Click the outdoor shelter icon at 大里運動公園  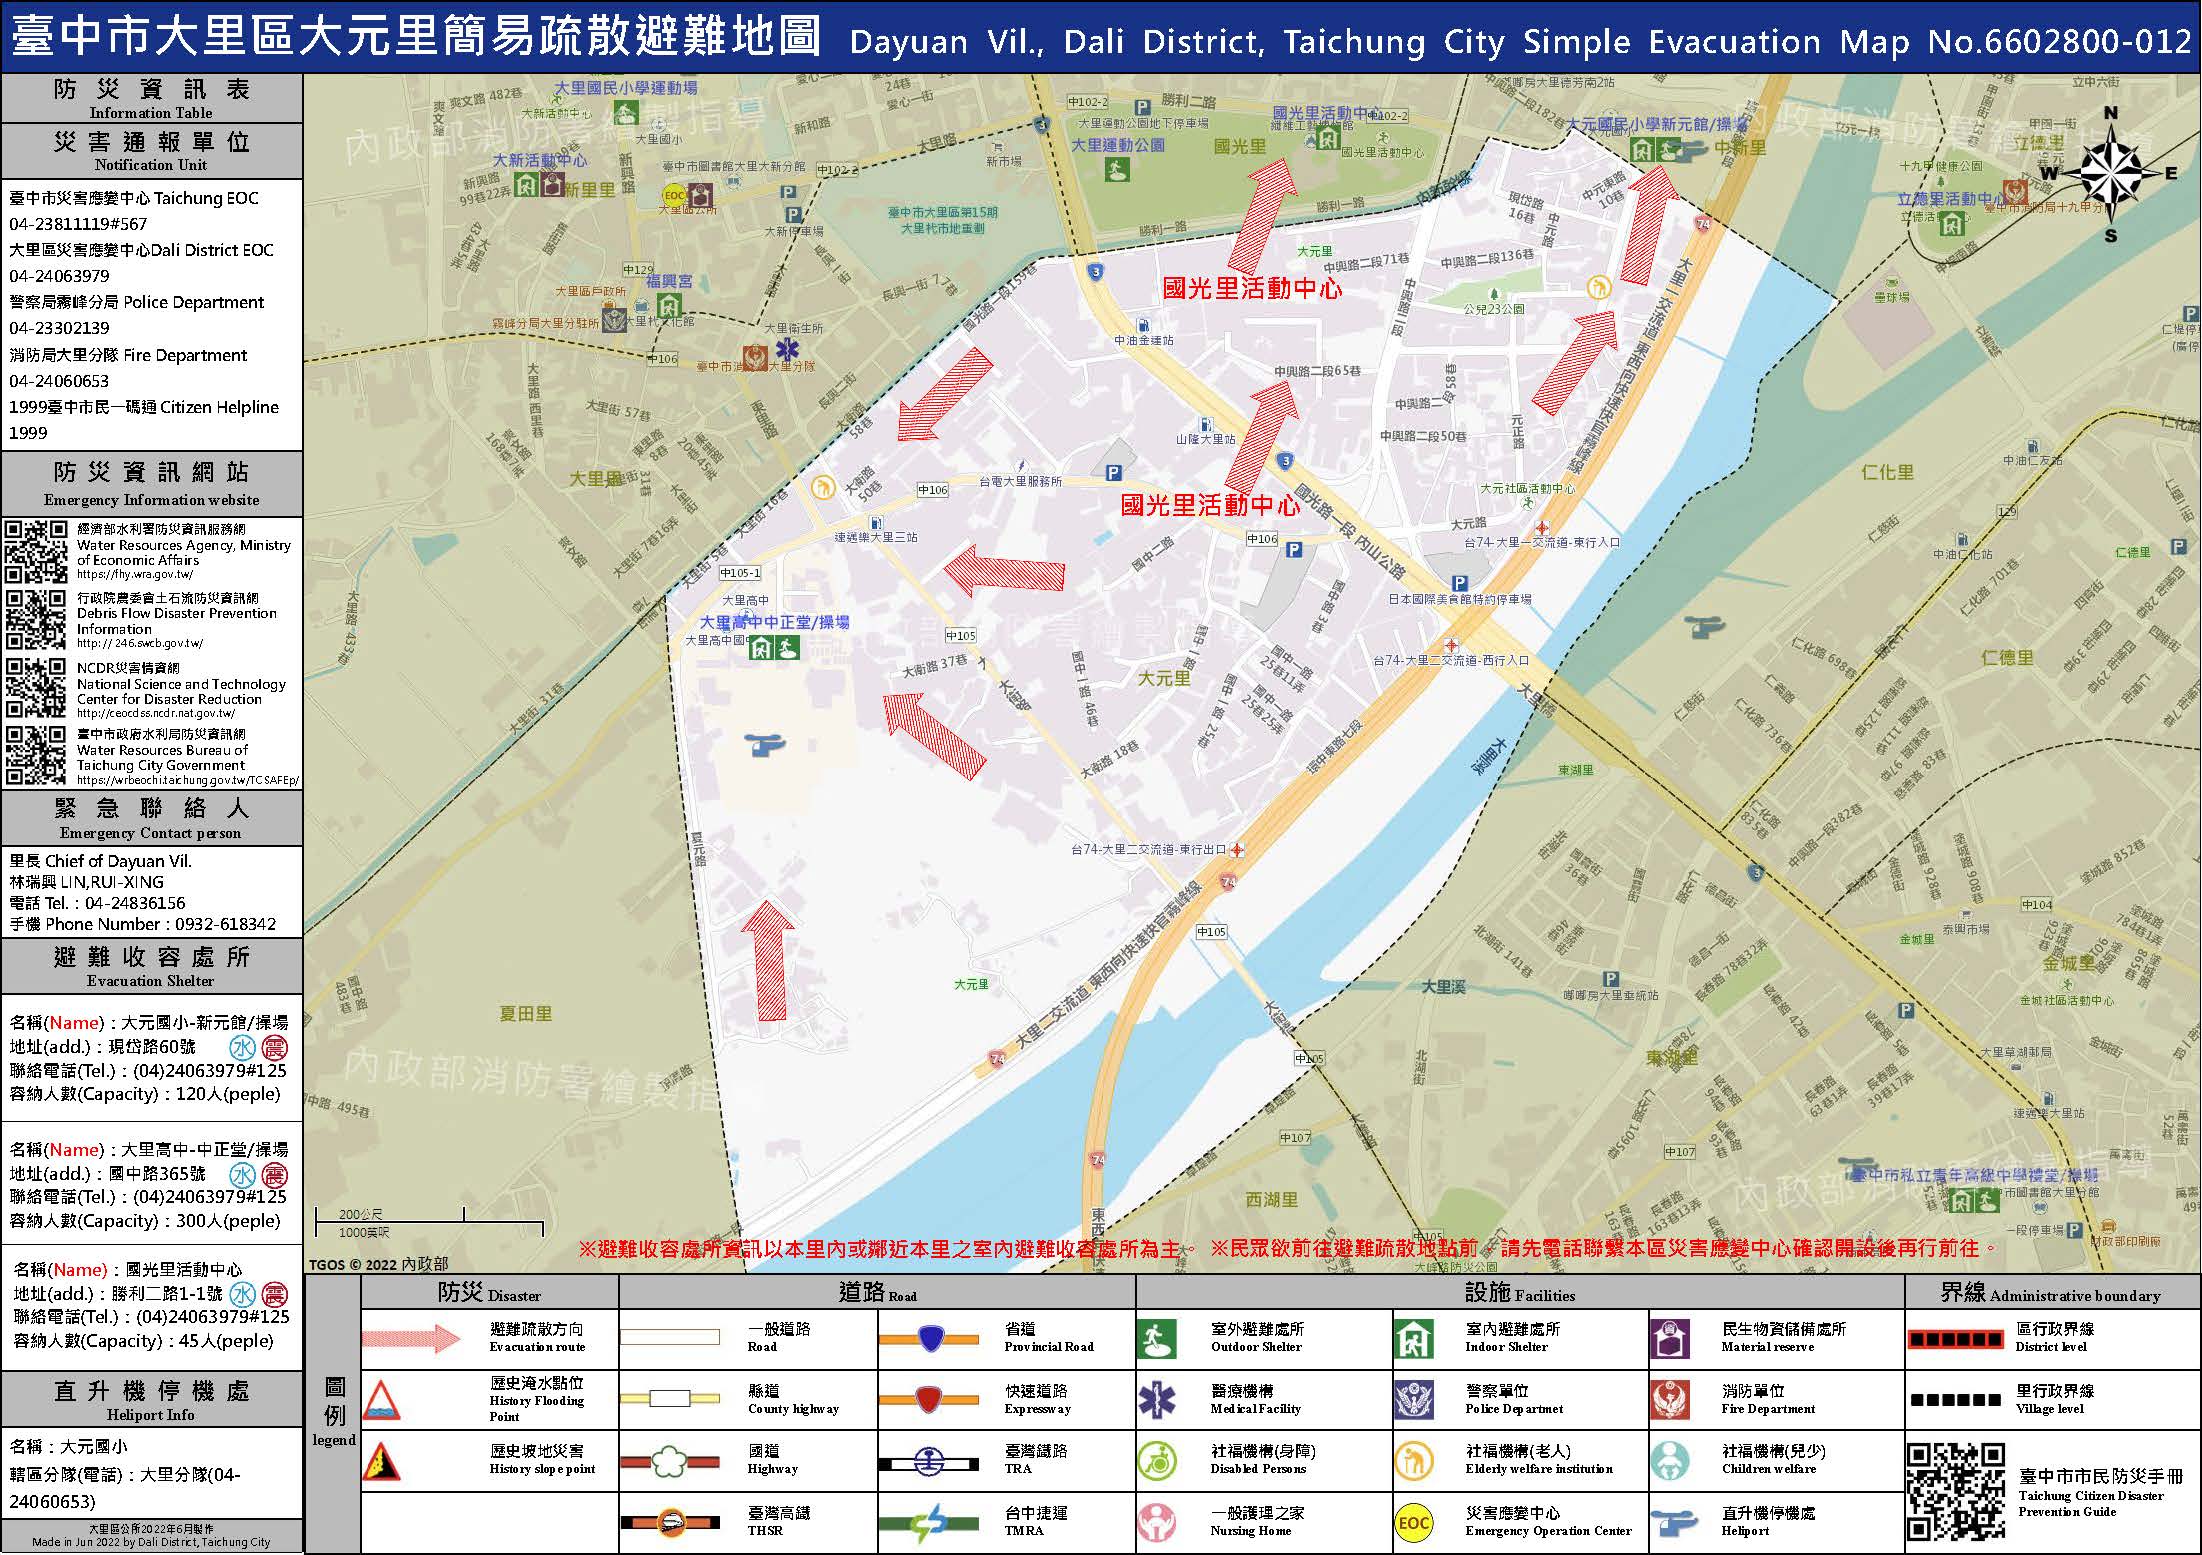(1116, 168)
